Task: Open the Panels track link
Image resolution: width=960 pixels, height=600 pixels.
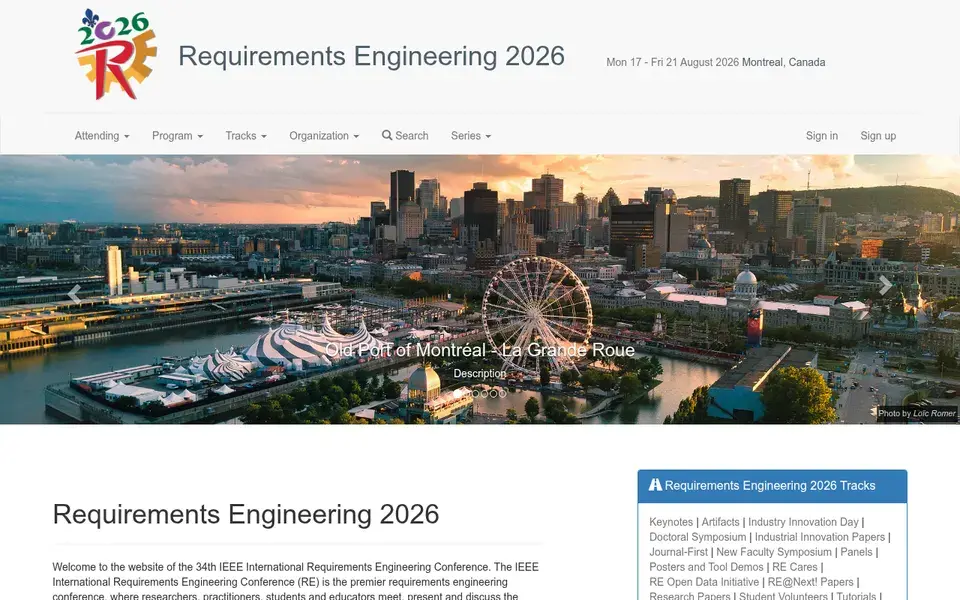Action: click(856, 552)
